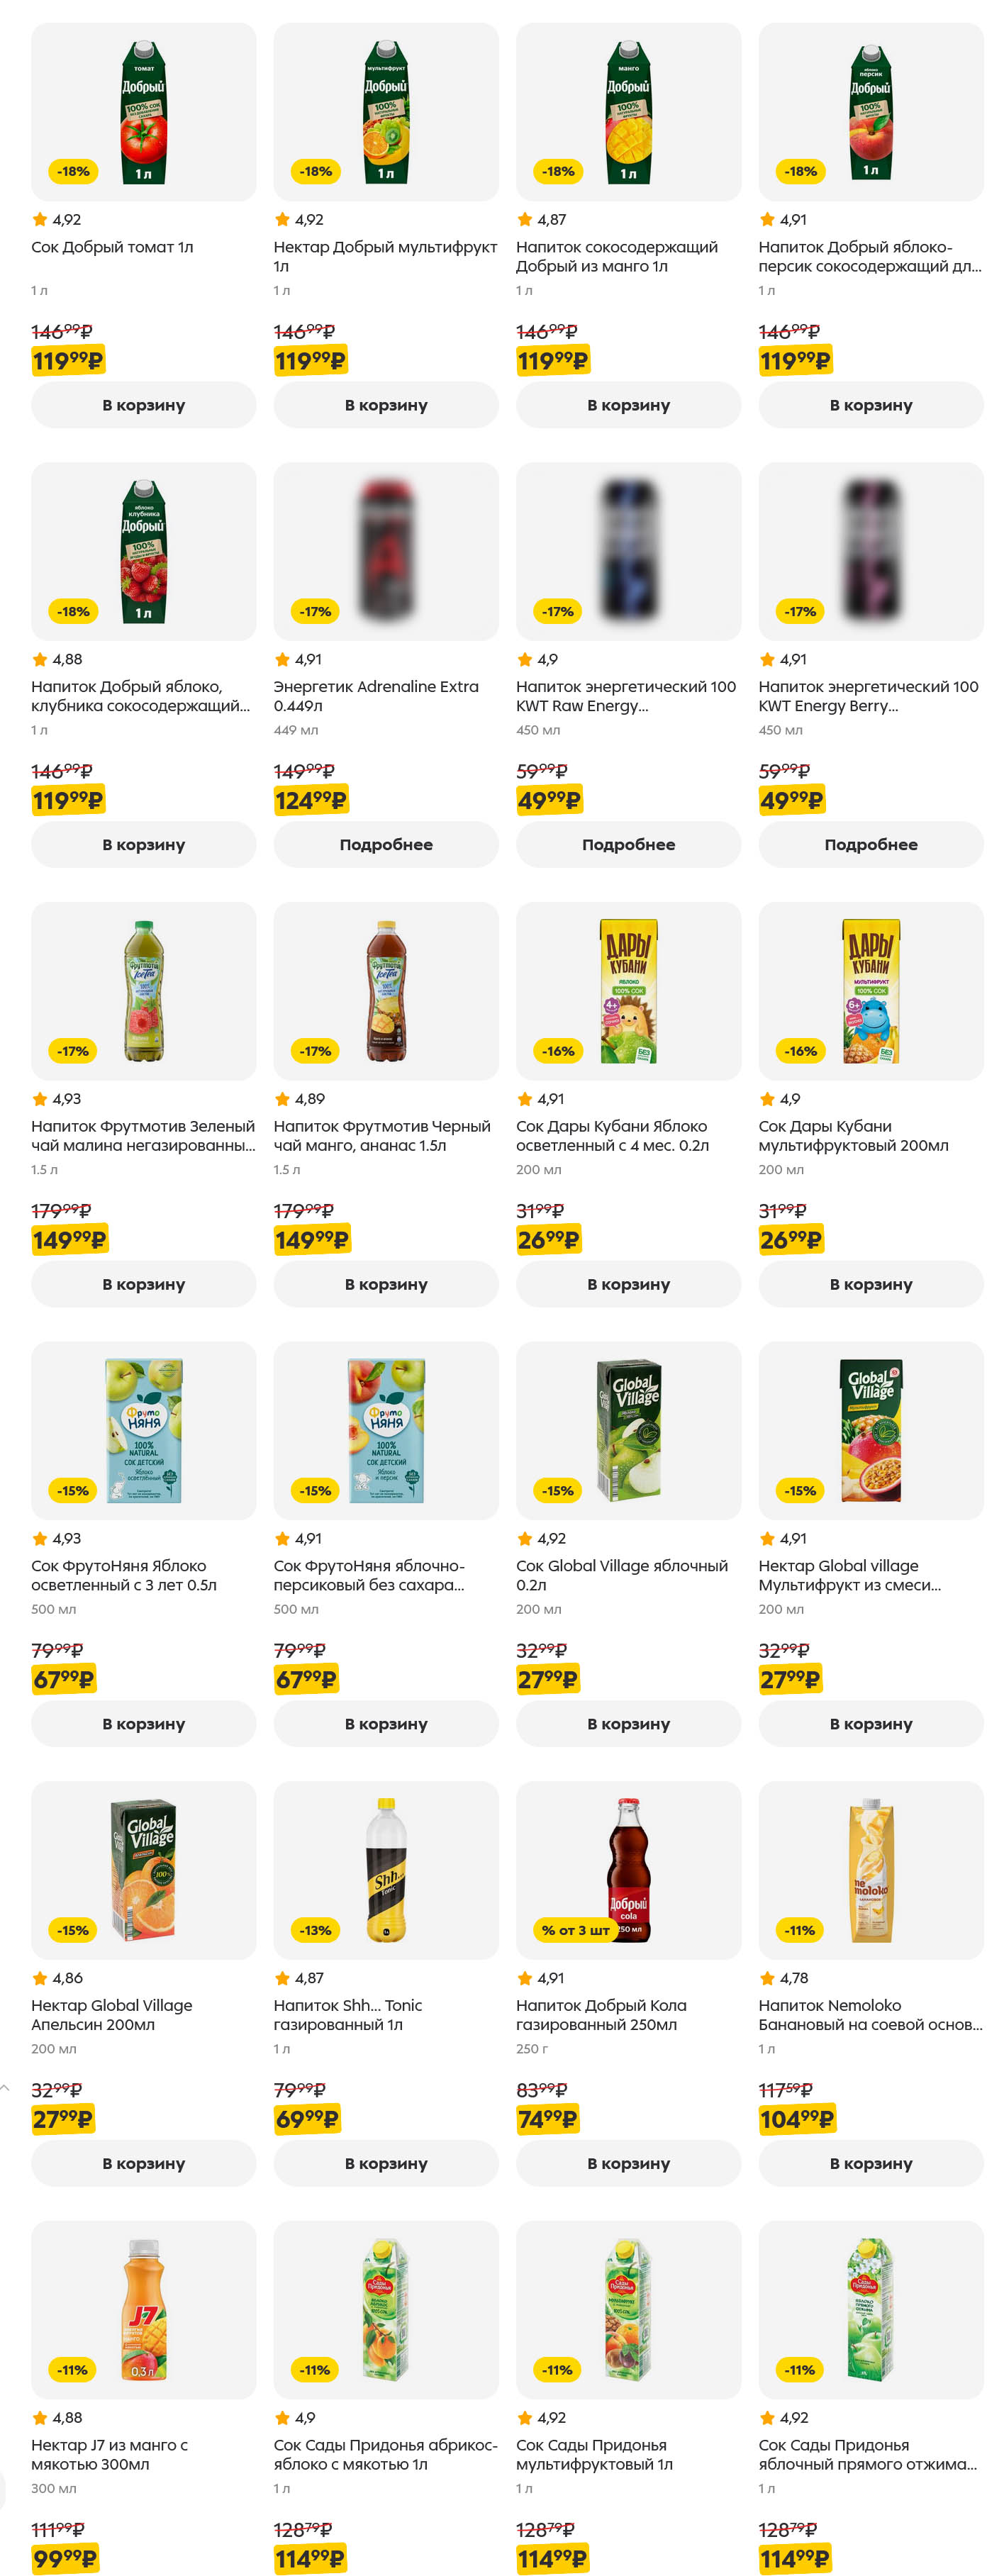Click the -13% badge on Shh... Tonic
1004x2576 pixels.
click(315, 1930)
